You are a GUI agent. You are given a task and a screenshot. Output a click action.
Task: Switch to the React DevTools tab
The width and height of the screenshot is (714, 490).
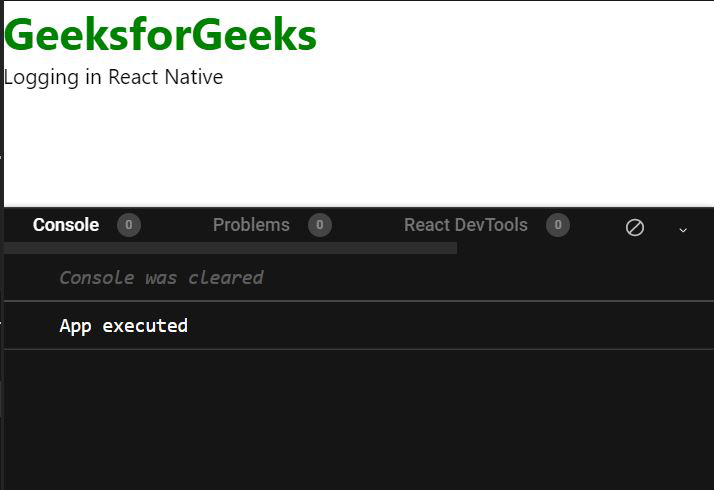click(x=466, y=225)
